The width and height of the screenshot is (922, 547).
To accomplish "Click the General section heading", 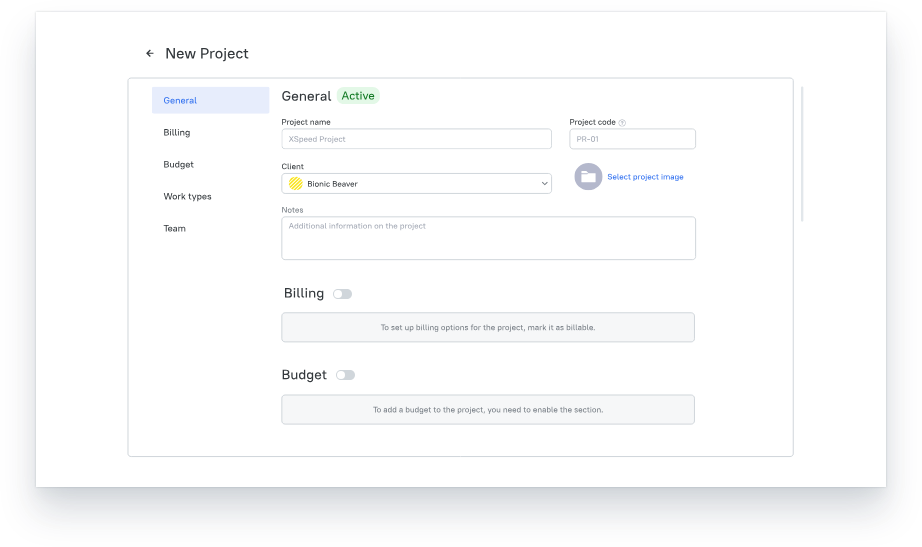I will pyautogui.click(x=306, y=96).
